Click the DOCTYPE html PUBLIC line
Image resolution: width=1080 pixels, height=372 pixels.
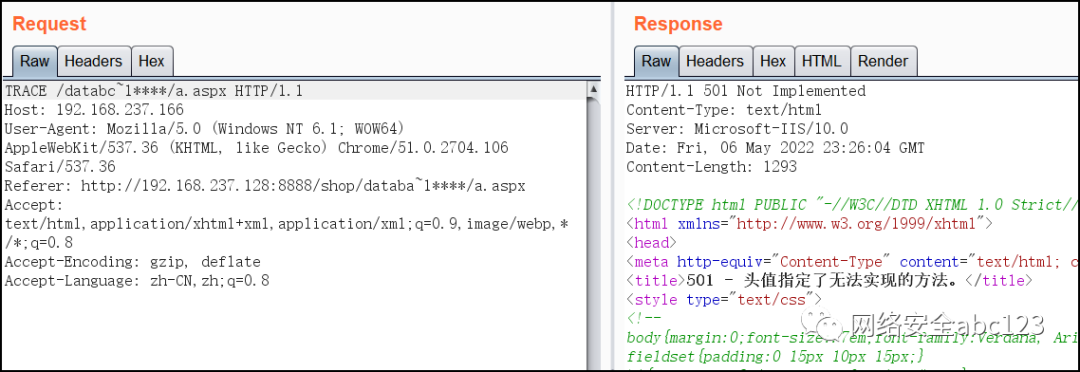pyautogui.click(x=853, y=205)
